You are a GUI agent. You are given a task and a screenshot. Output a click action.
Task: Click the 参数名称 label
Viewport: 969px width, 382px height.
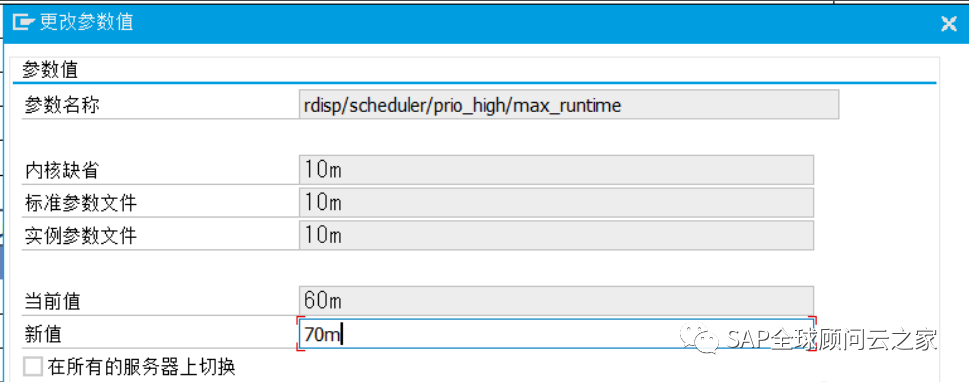point(62,106)
